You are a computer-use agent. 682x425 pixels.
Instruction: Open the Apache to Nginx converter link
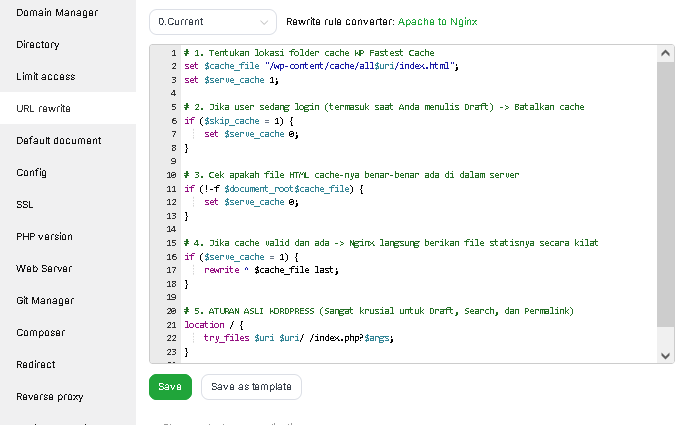[x=438, y=22]
